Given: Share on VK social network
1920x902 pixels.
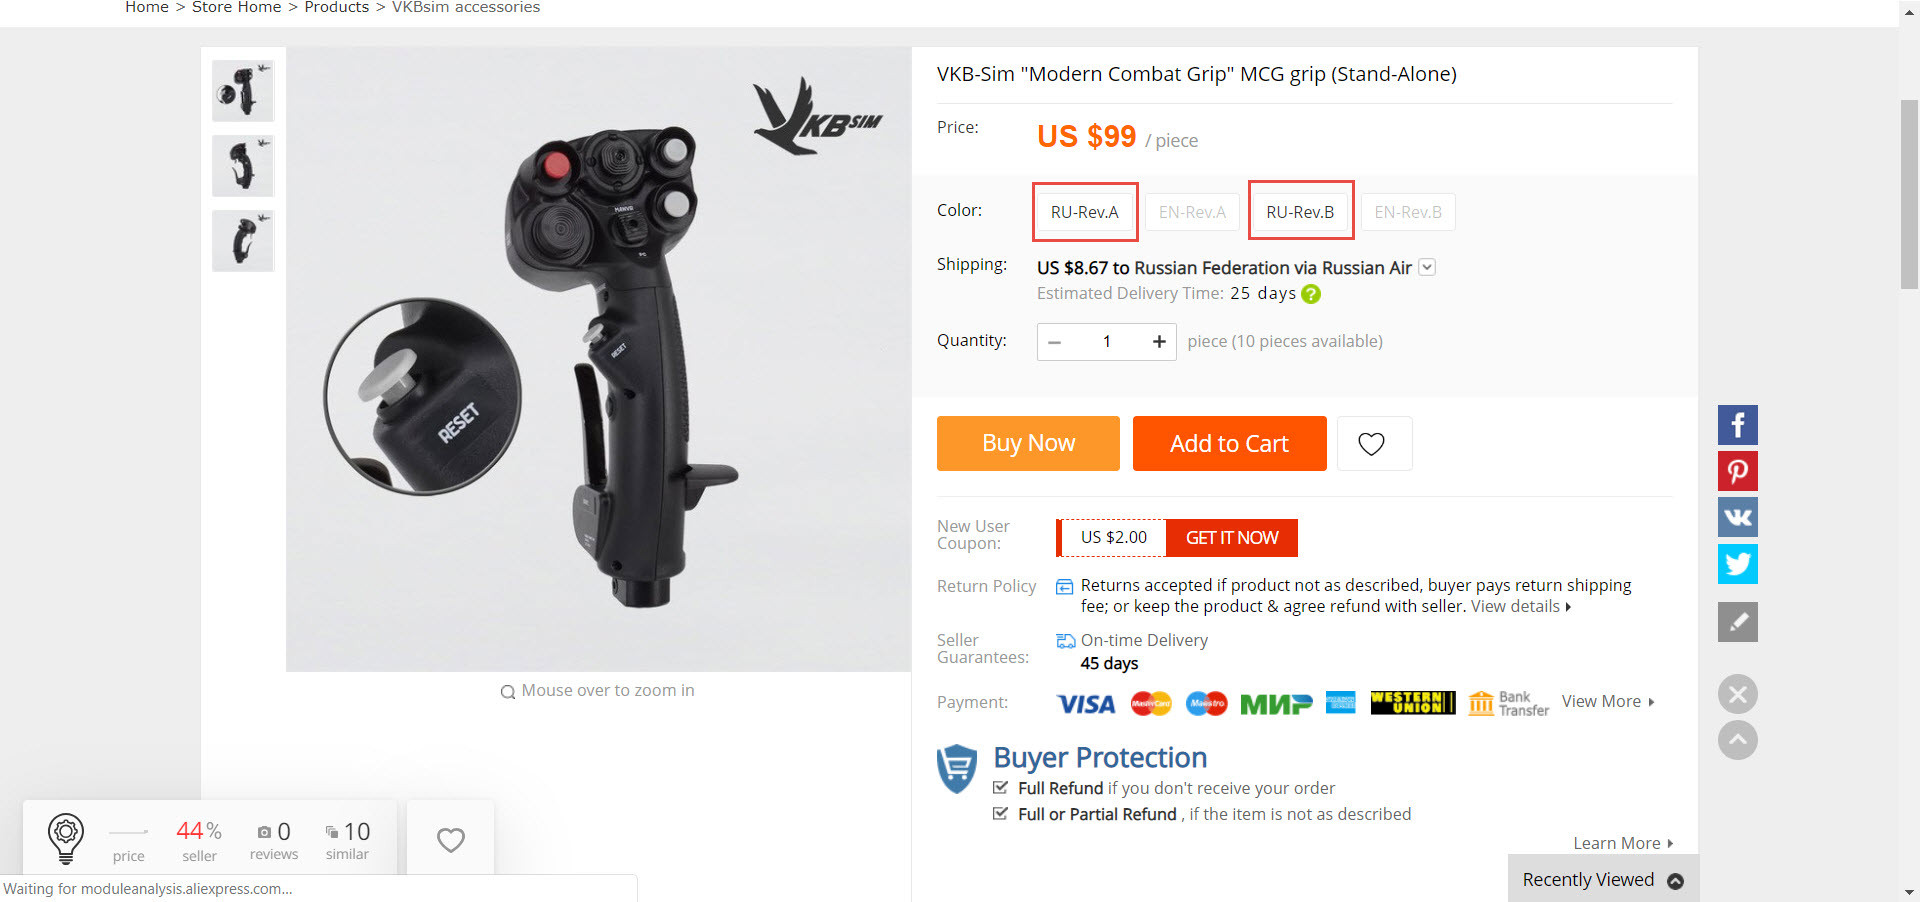Looking at the screenshot, I should click(1737, 517).
